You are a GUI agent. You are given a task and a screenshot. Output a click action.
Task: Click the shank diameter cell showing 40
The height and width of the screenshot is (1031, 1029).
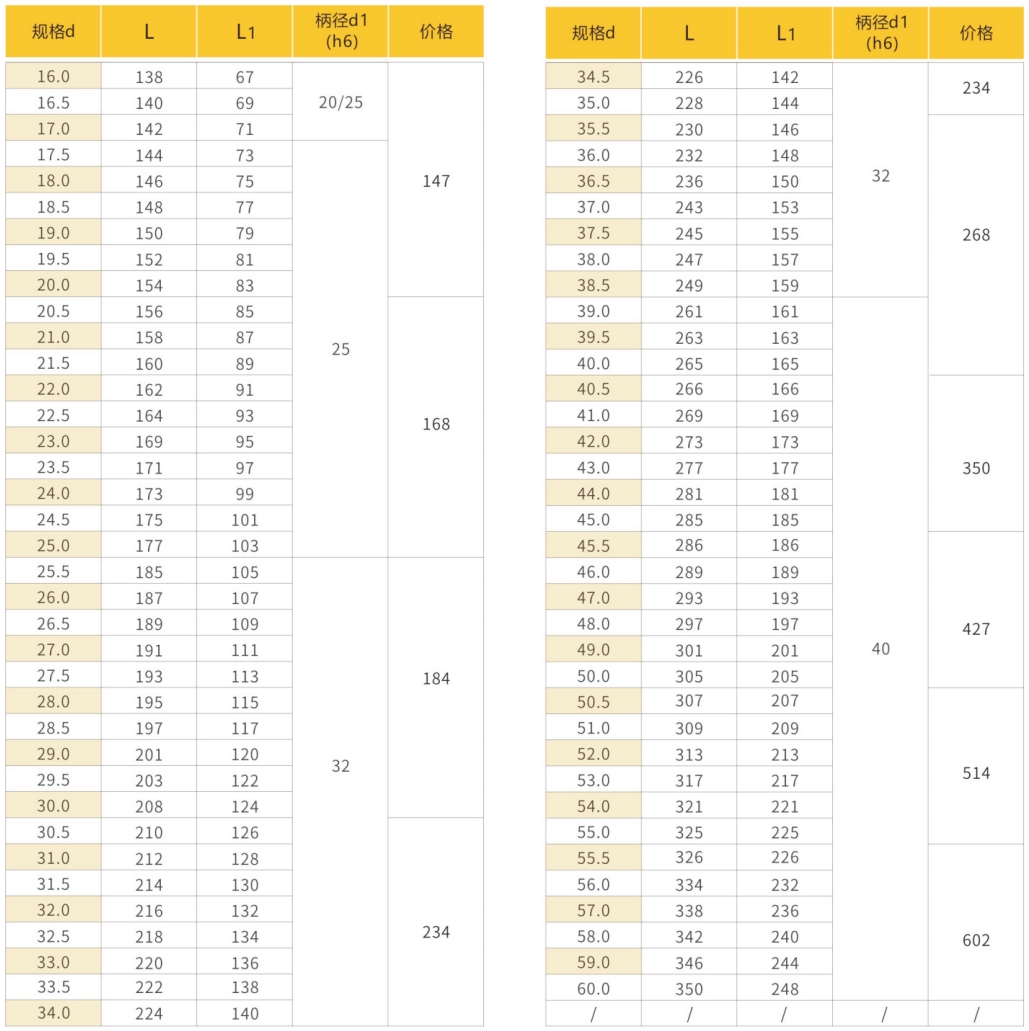tap(880, 649)
